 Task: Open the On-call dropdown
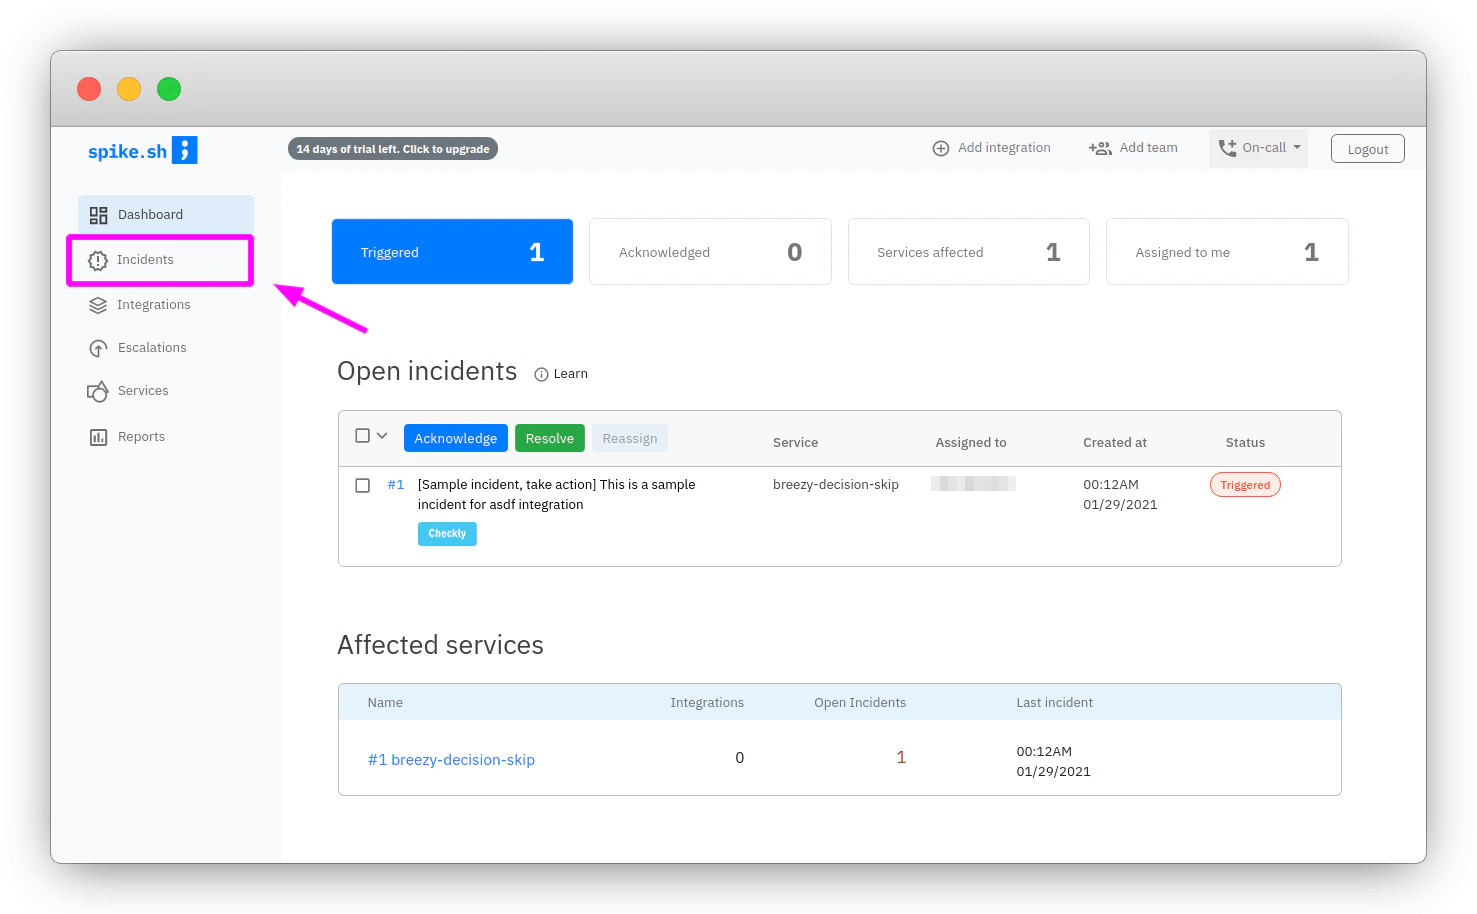coord(1258,148)
